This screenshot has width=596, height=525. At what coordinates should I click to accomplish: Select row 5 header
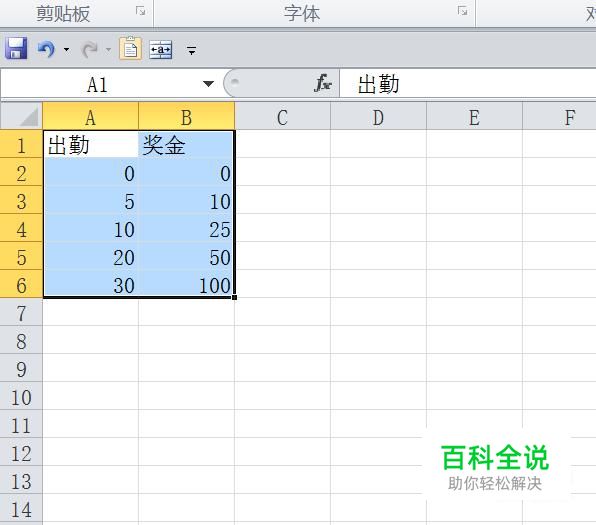(x=21, y=256)
